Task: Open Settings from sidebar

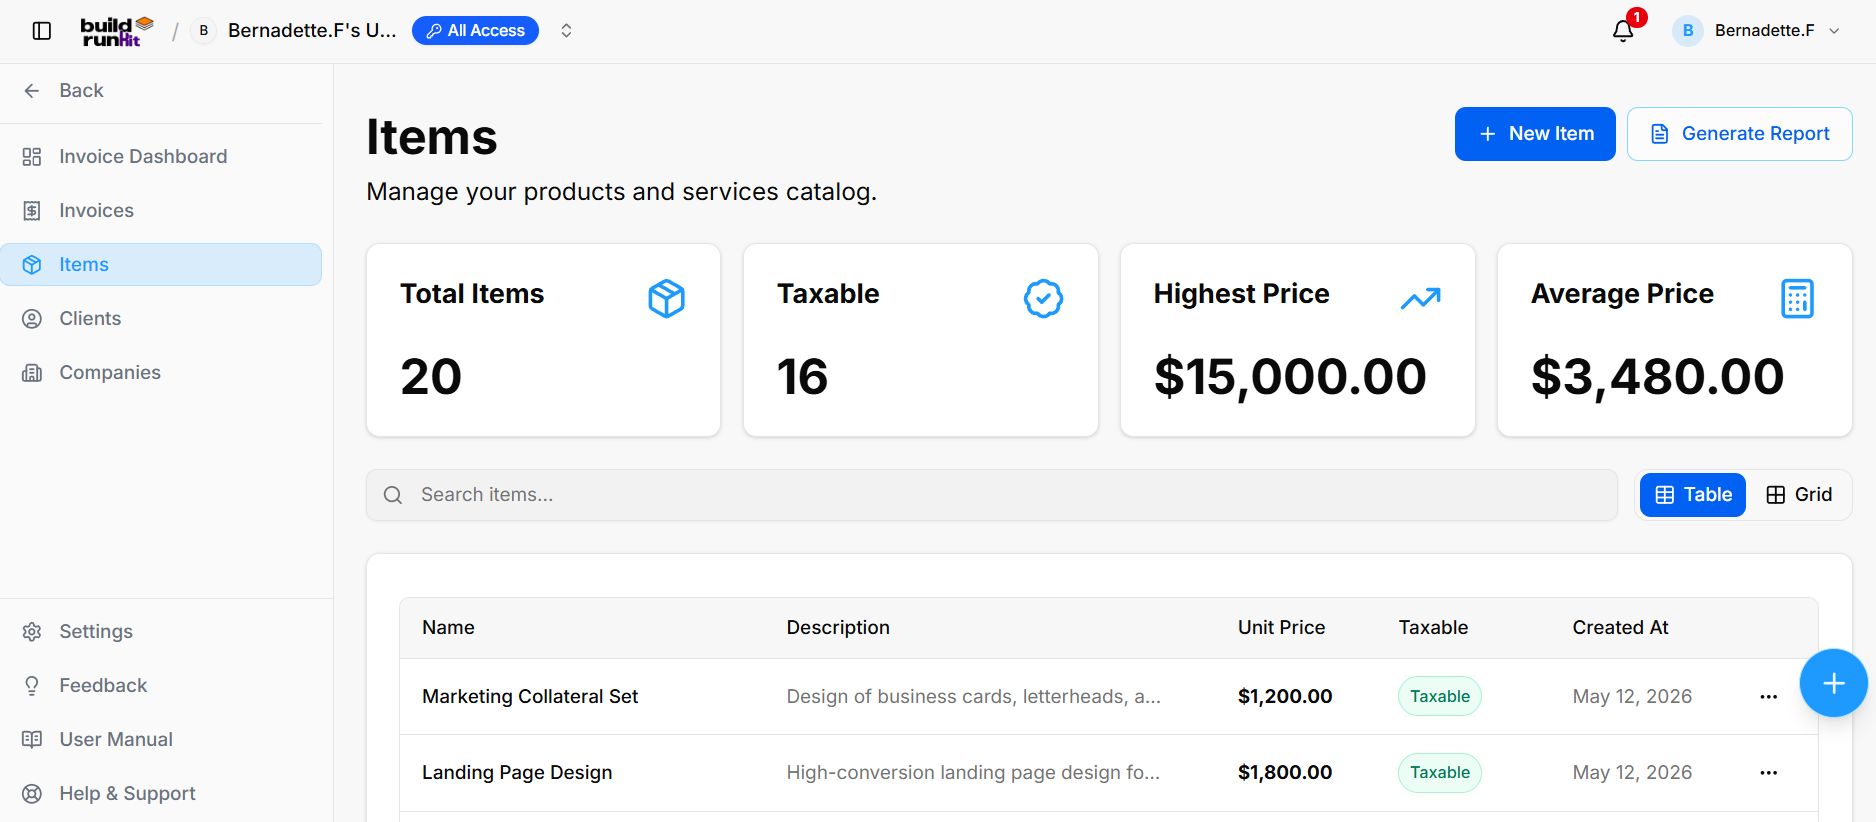Action: pyautogui.click(x=161, y=632)
